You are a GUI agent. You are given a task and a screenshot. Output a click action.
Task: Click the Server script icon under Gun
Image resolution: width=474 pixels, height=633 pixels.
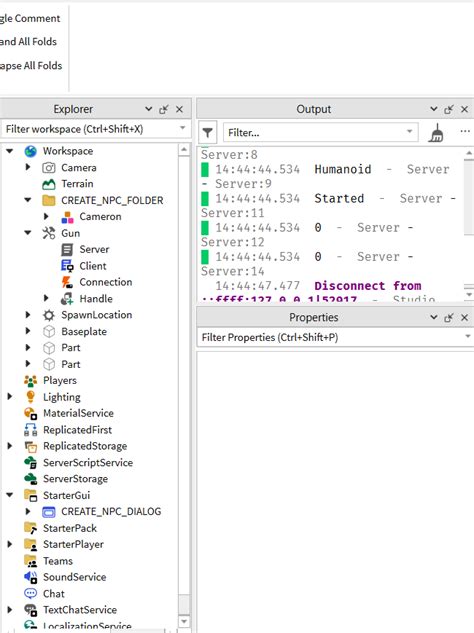pyautogui.click(x=67, y=249)
